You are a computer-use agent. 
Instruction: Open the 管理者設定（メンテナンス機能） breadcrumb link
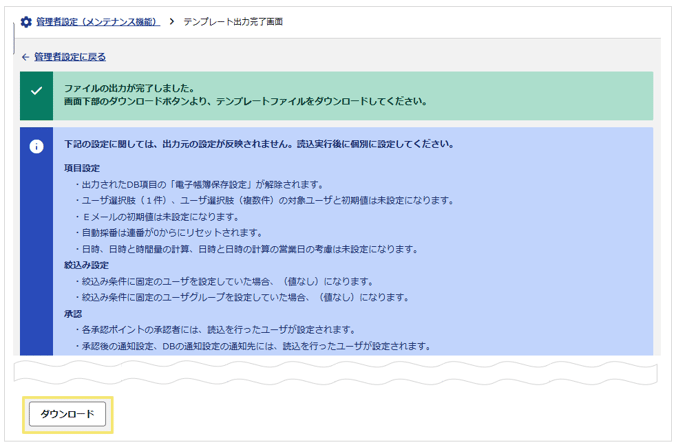(98, 22)
